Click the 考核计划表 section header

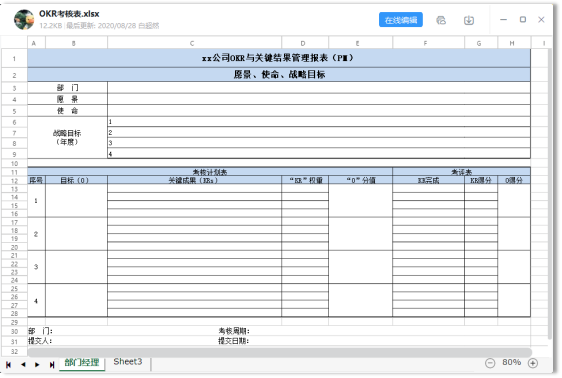coord(210,172)
